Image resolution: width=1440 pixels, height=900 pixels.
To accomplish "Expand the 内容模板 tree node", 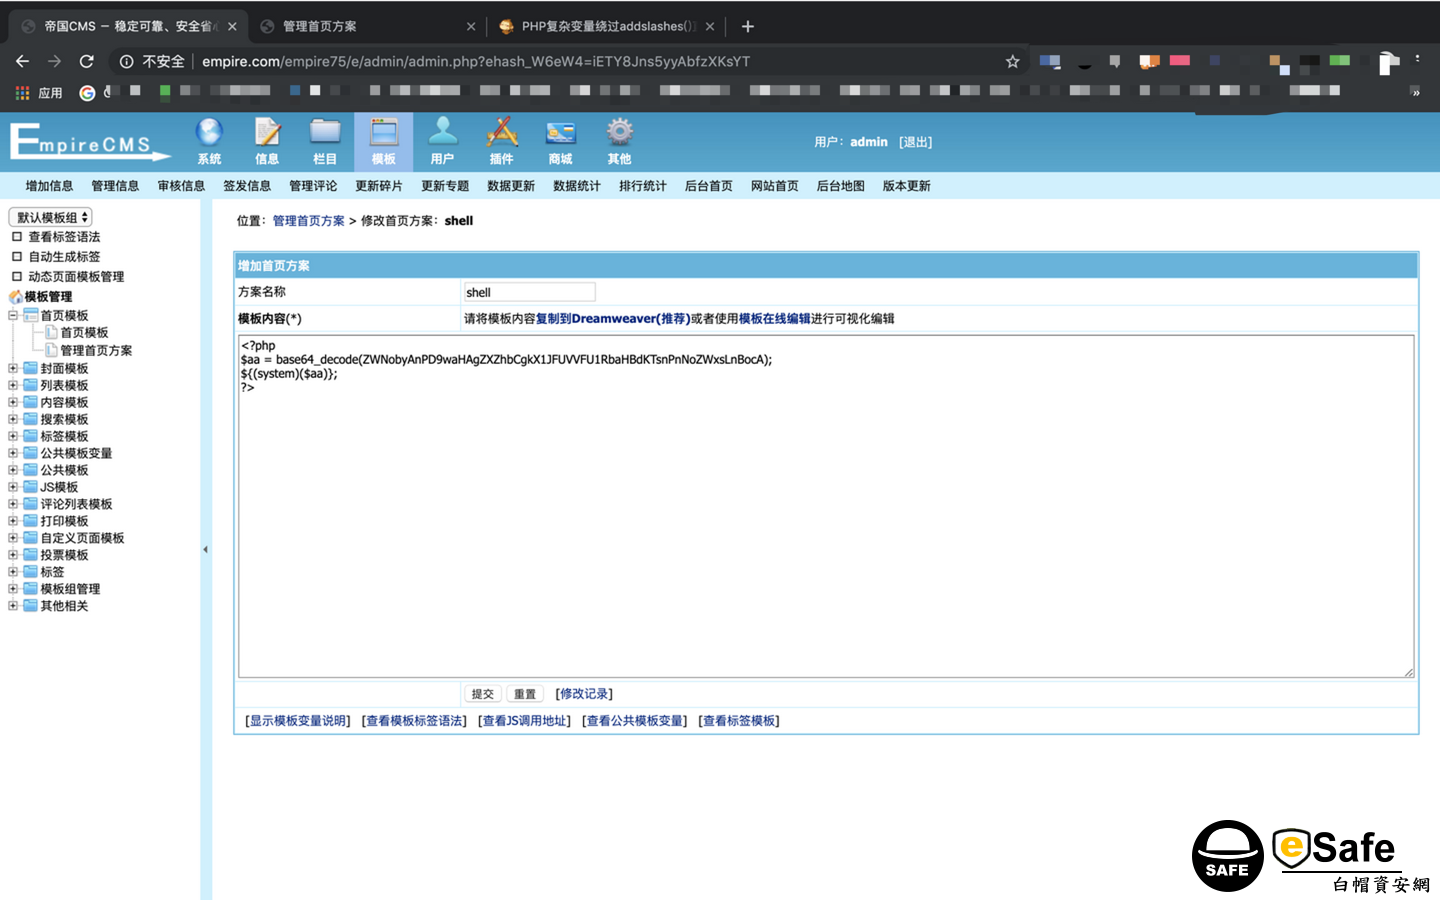I will pyautogui.click(x=13, y=402).
